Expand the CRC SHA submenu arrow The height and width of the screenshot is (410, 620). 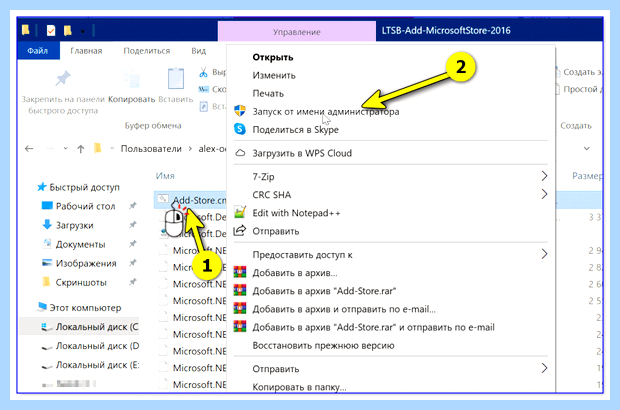[544, 194]
